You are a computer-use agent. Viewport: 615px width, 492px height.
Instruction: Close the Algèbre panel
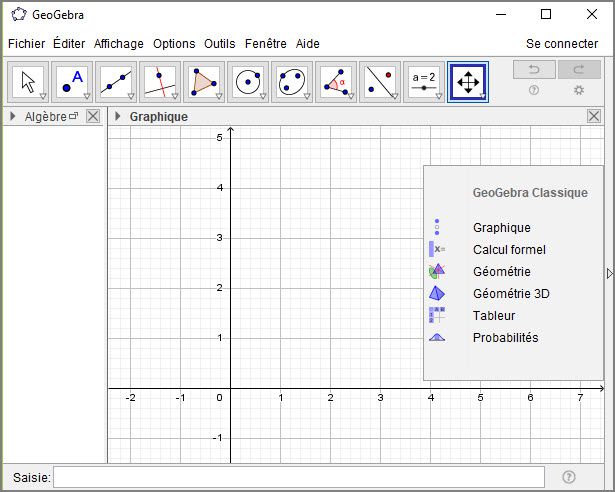click(x=93, y=116)
